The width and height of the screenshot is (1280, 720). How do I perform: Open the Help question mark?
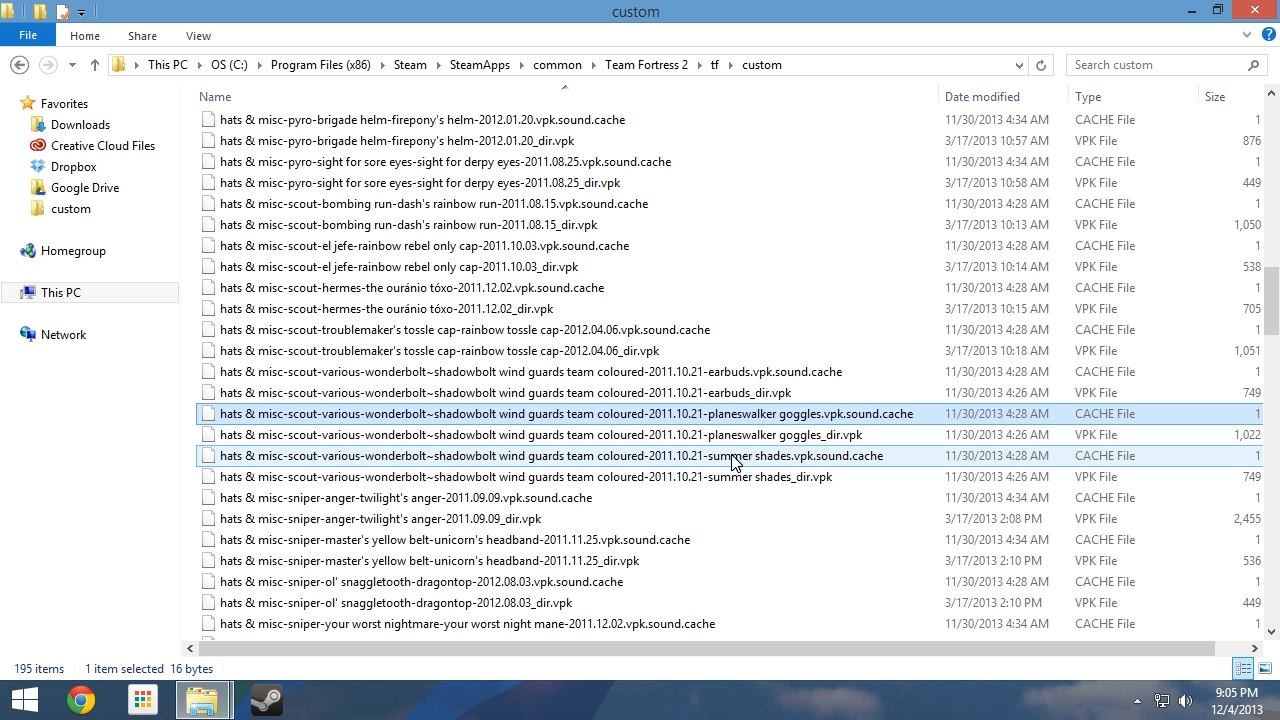click(x=1267, y=35)
